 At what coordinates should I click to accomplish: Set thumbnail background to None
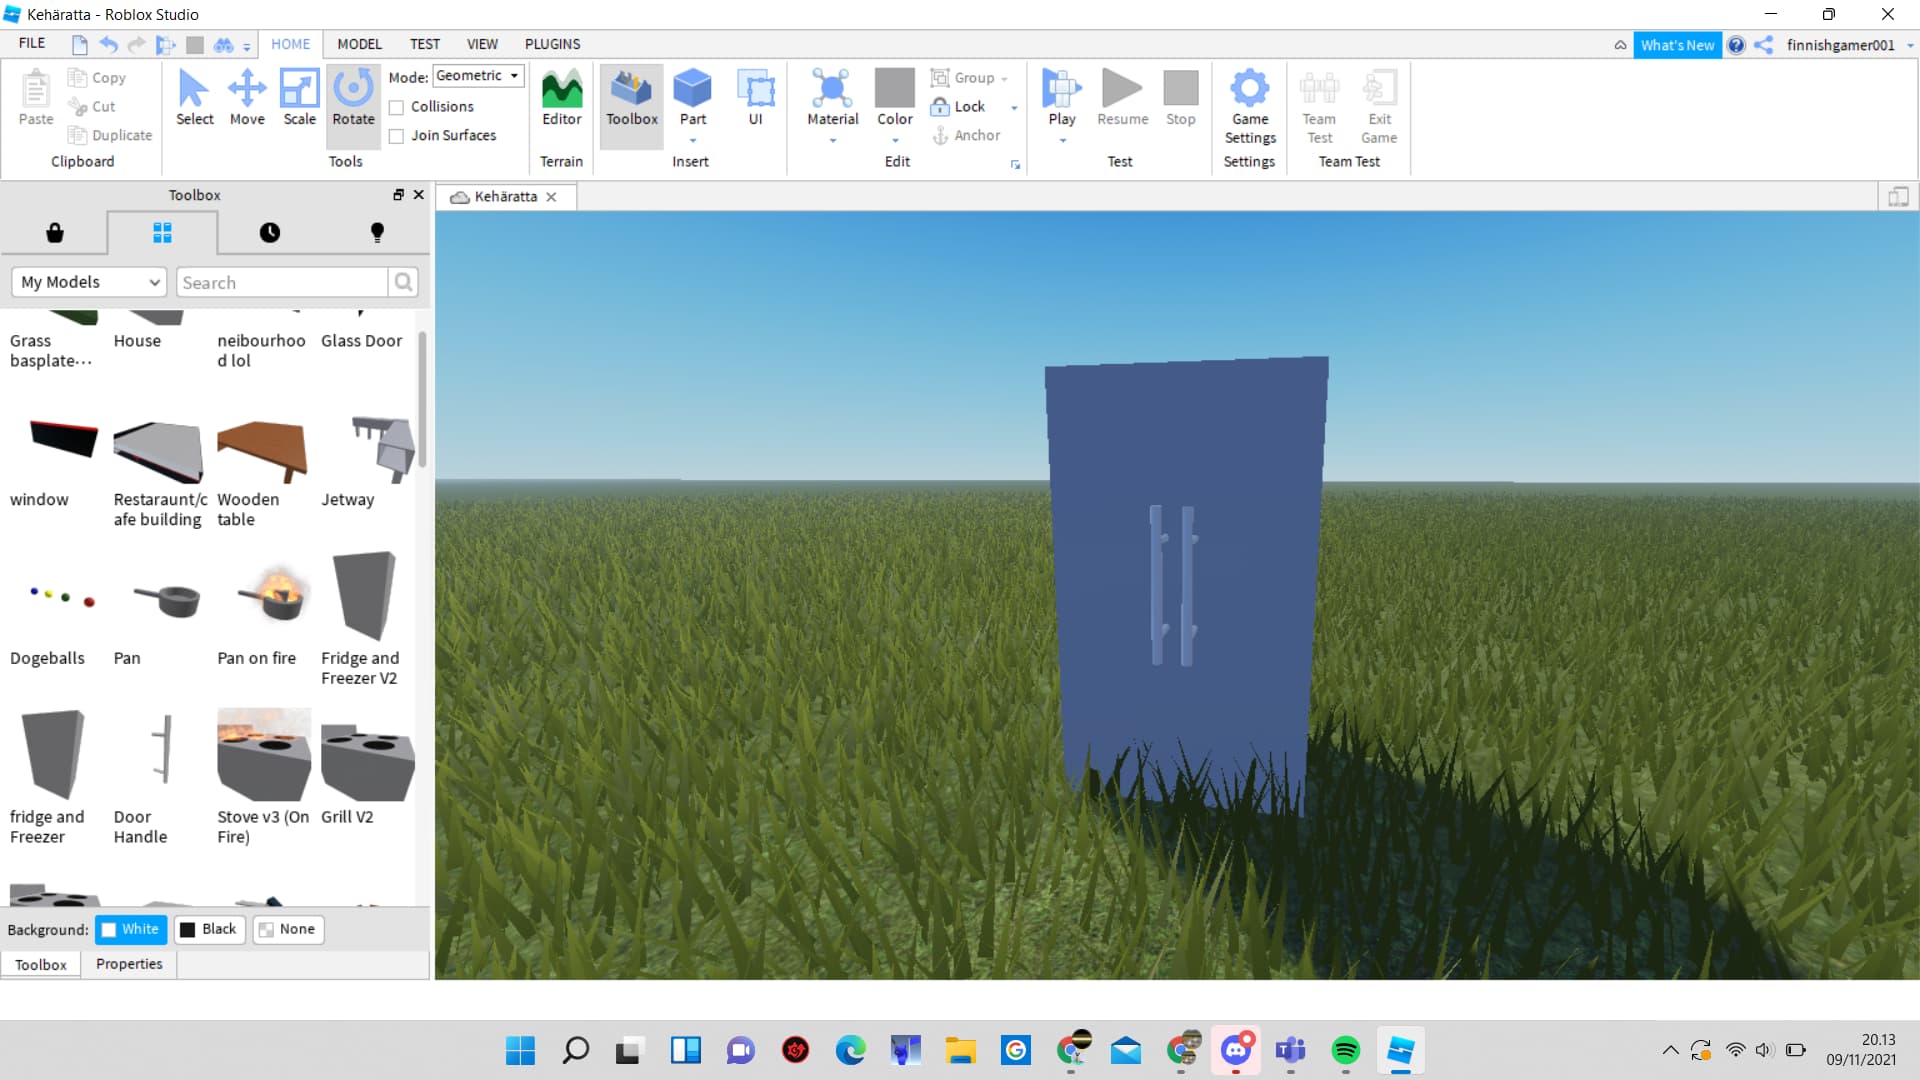288,929
